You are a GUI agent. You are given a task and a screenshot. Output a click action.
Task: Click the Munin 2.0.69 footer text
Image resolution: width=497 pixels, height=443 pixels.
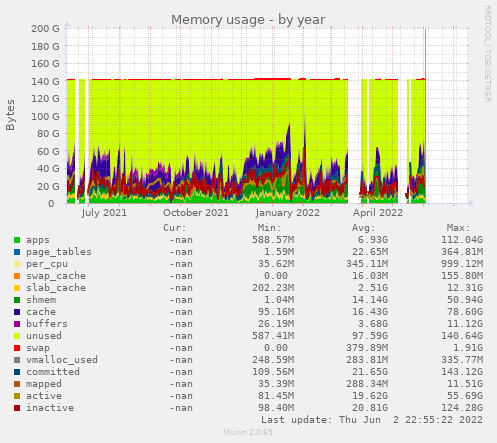point(248,432)
